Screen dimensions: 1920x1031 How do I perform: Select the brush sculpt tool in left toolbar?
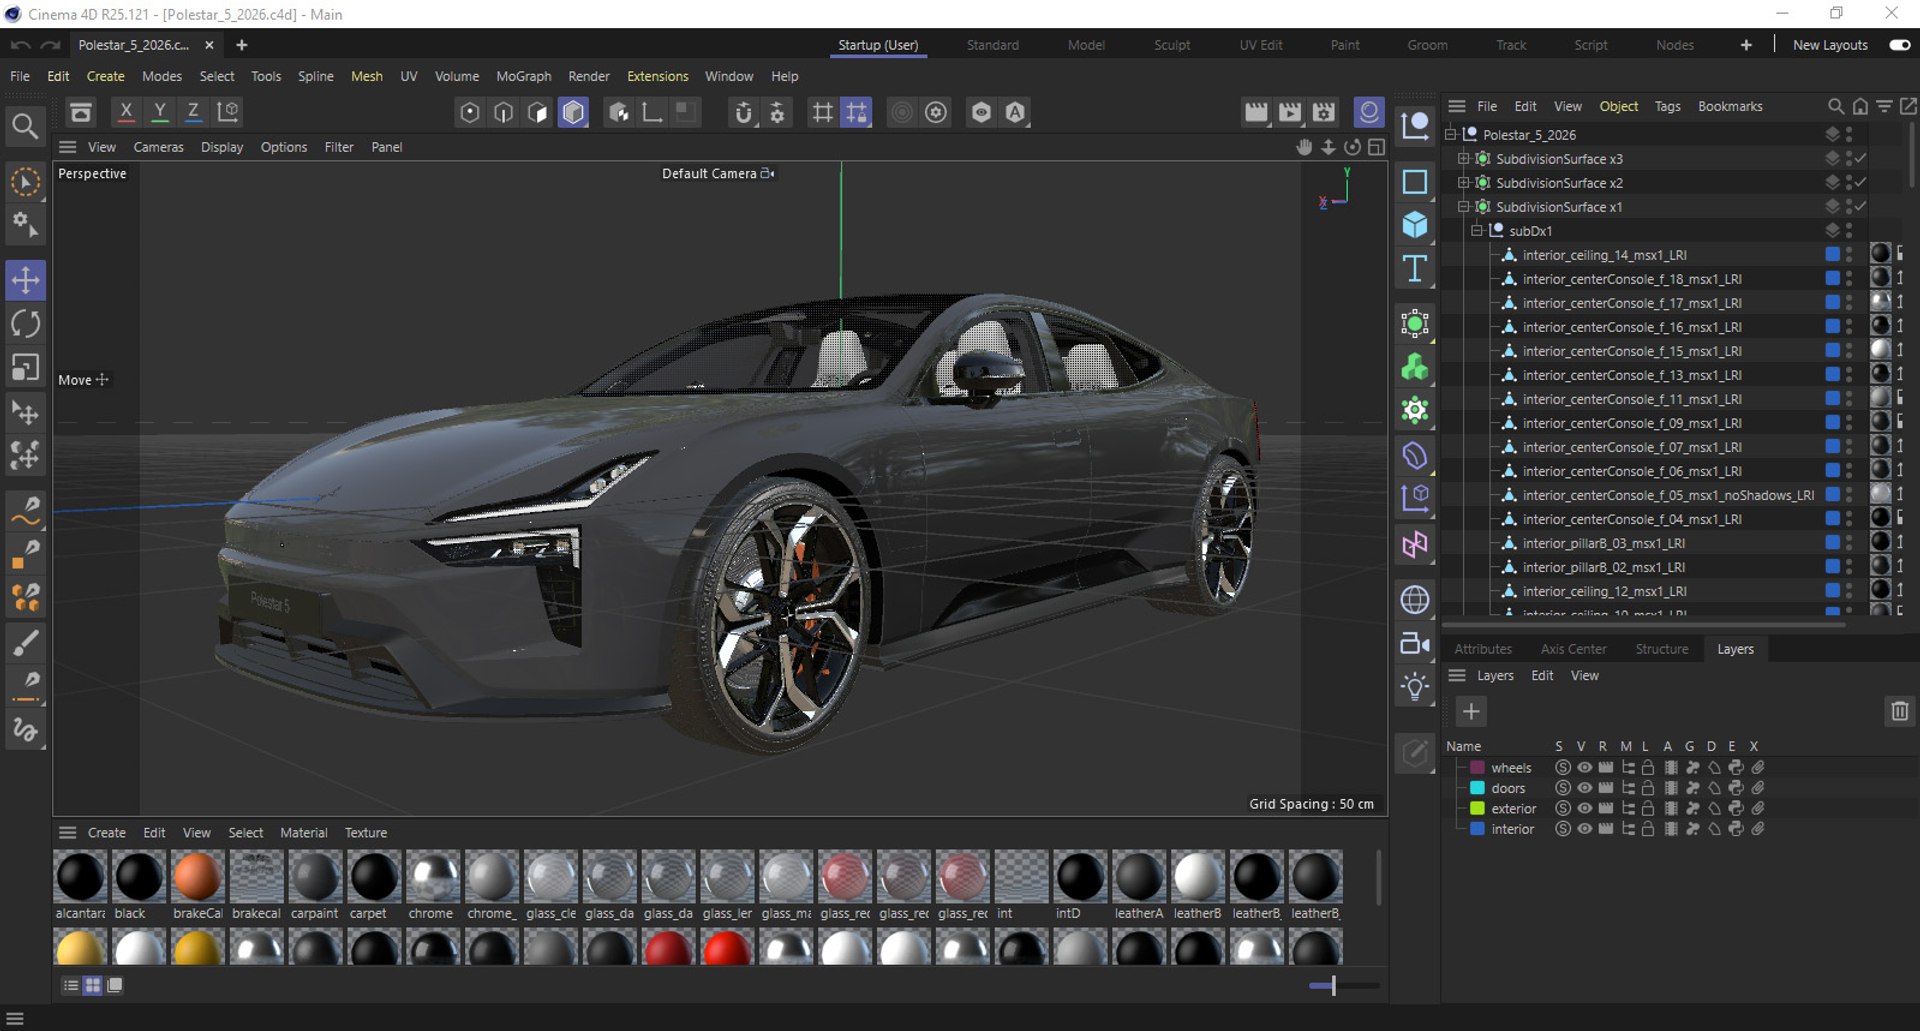click(25, 642)
